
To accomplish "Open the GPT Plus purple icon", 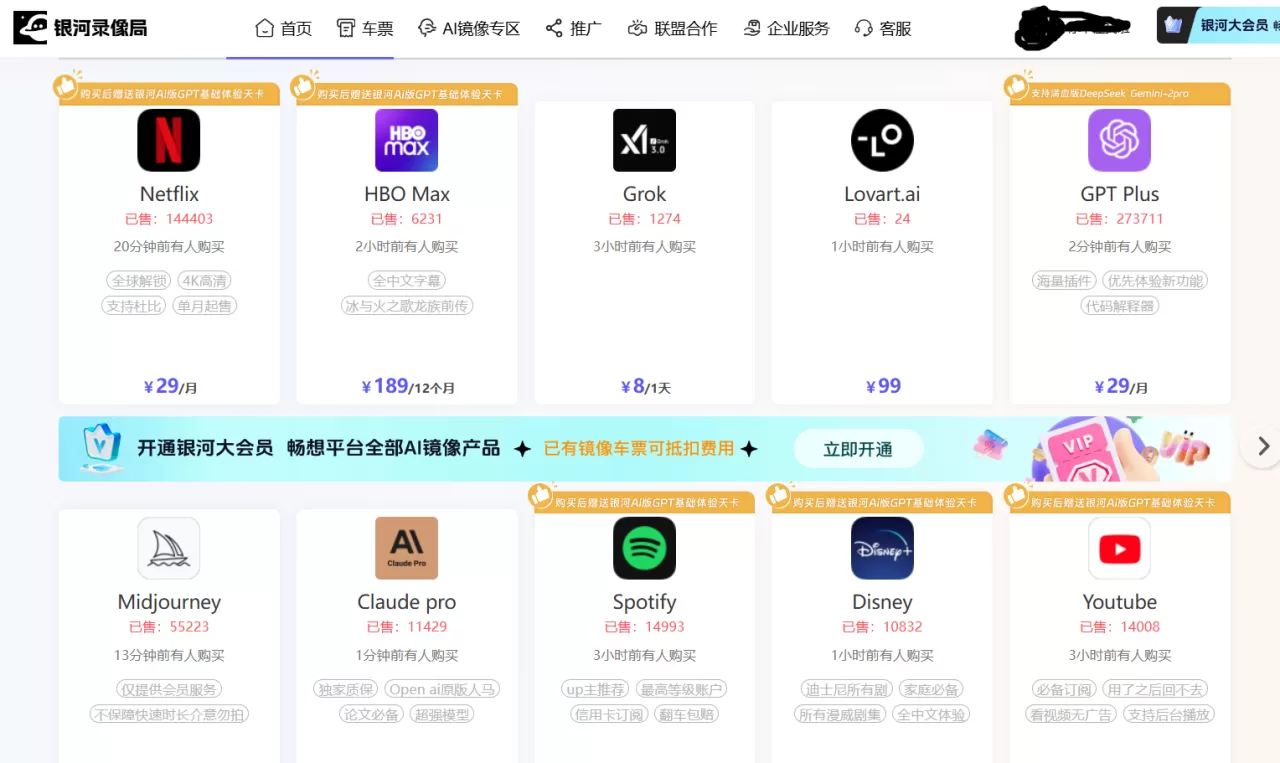I will [1120, 140].
